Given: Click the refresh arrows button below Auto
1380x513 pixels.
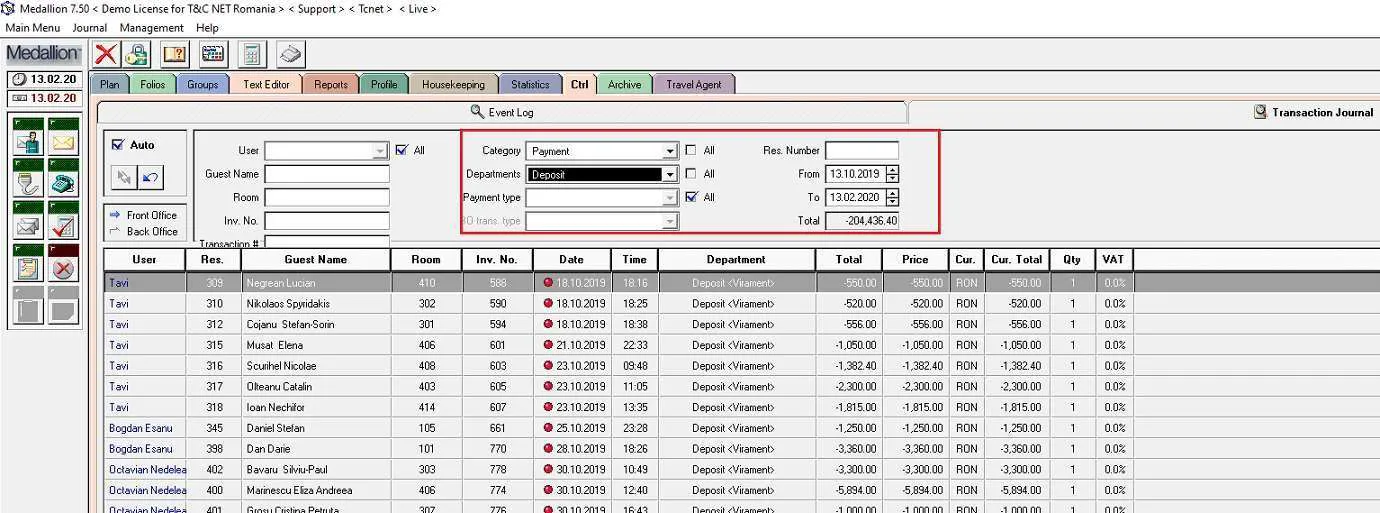Looking at the screenshot, I should (125, 178).
